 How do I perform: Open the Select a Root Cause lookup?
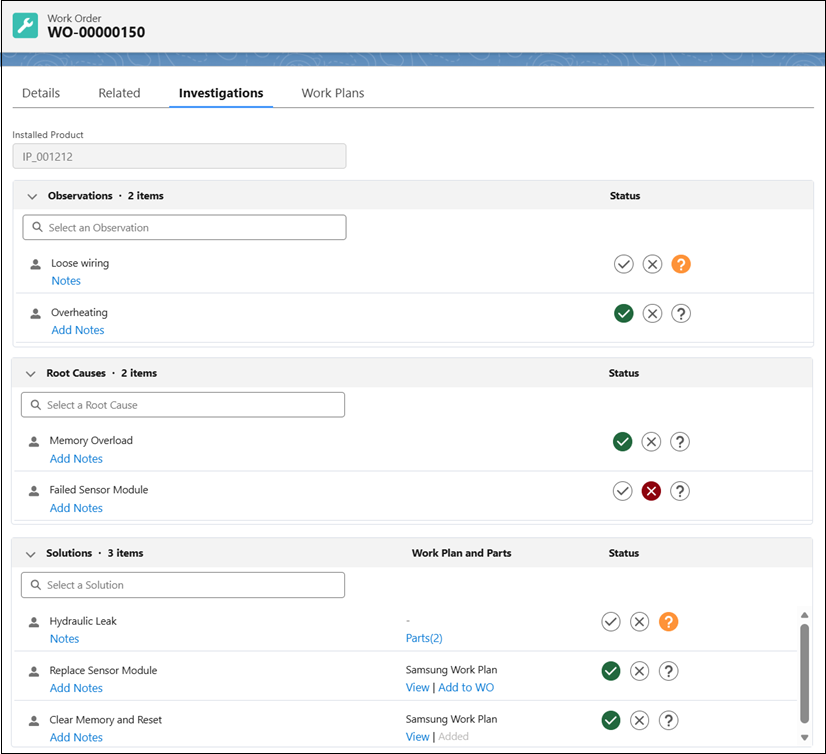183,405
